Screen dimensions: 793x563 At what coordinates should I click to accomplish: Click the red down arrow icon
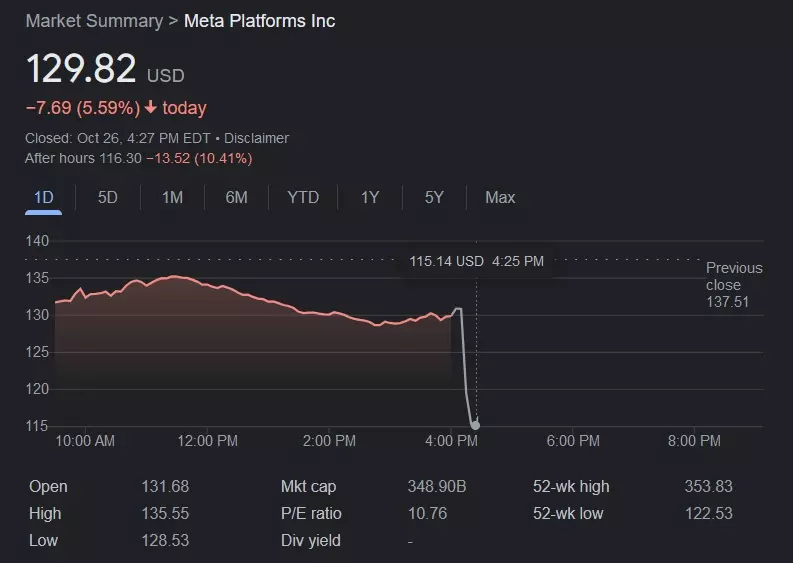tap(150, 108)
